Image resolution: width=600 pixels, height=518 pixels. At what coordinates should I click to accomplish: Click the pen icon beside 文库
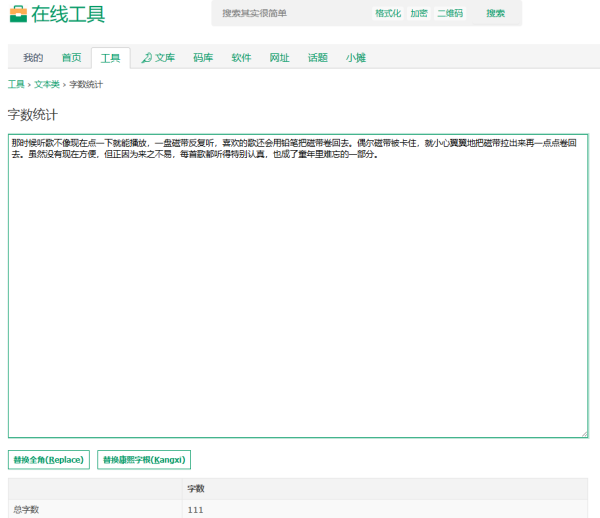[x=147, y=58]
